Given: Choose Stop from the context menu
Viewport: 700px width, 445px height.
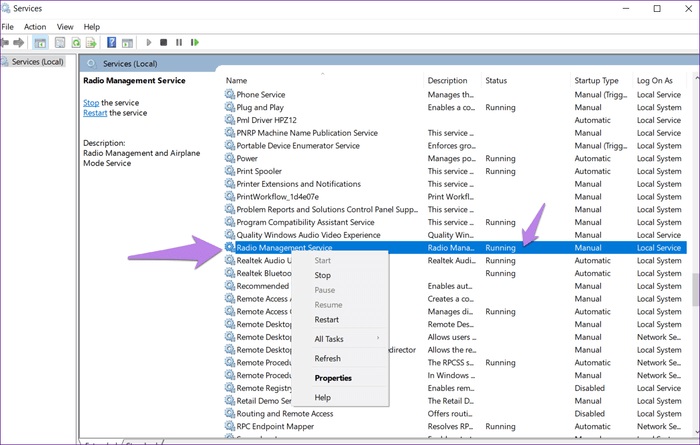Looking at the screenshot, I should [x=322, y=275].
